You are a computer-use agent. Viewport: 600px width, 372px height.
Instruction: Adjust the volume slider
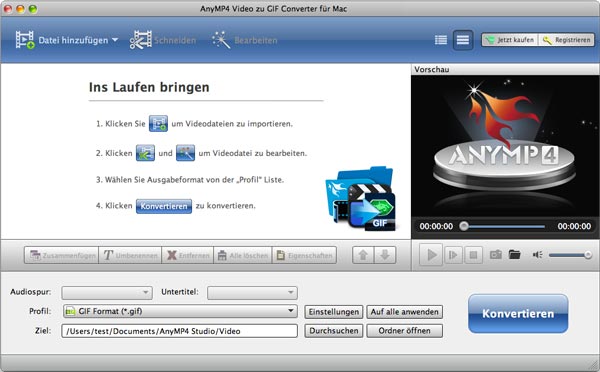570,255
